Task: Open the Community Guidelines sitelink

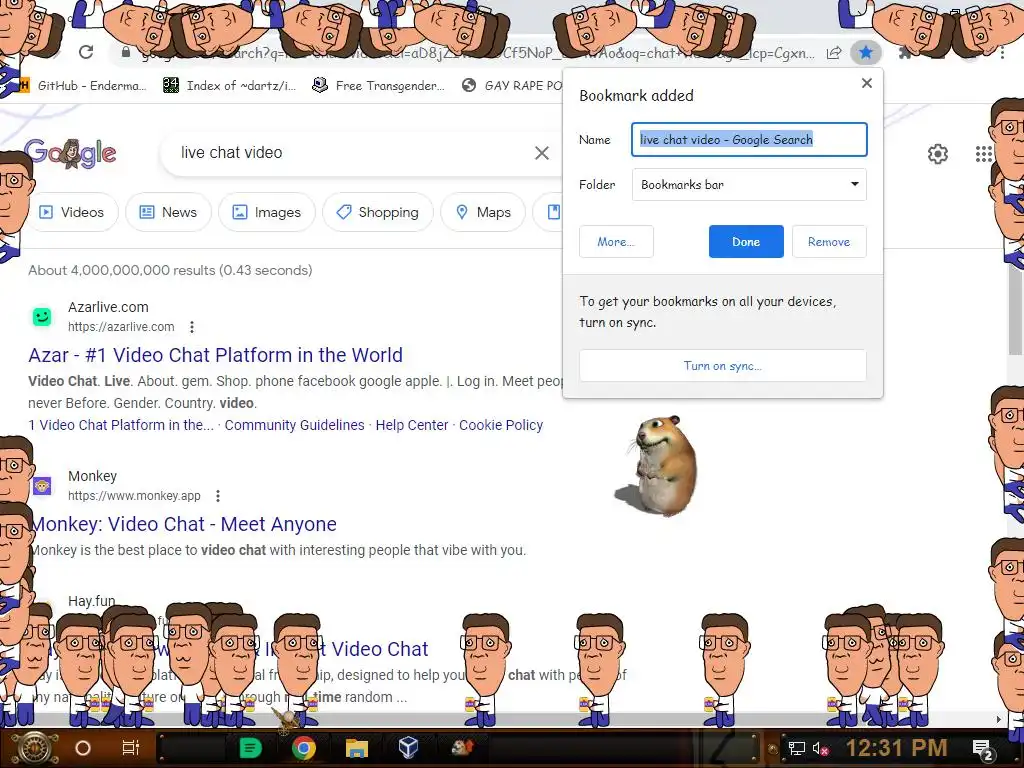Action: (295, 425)
